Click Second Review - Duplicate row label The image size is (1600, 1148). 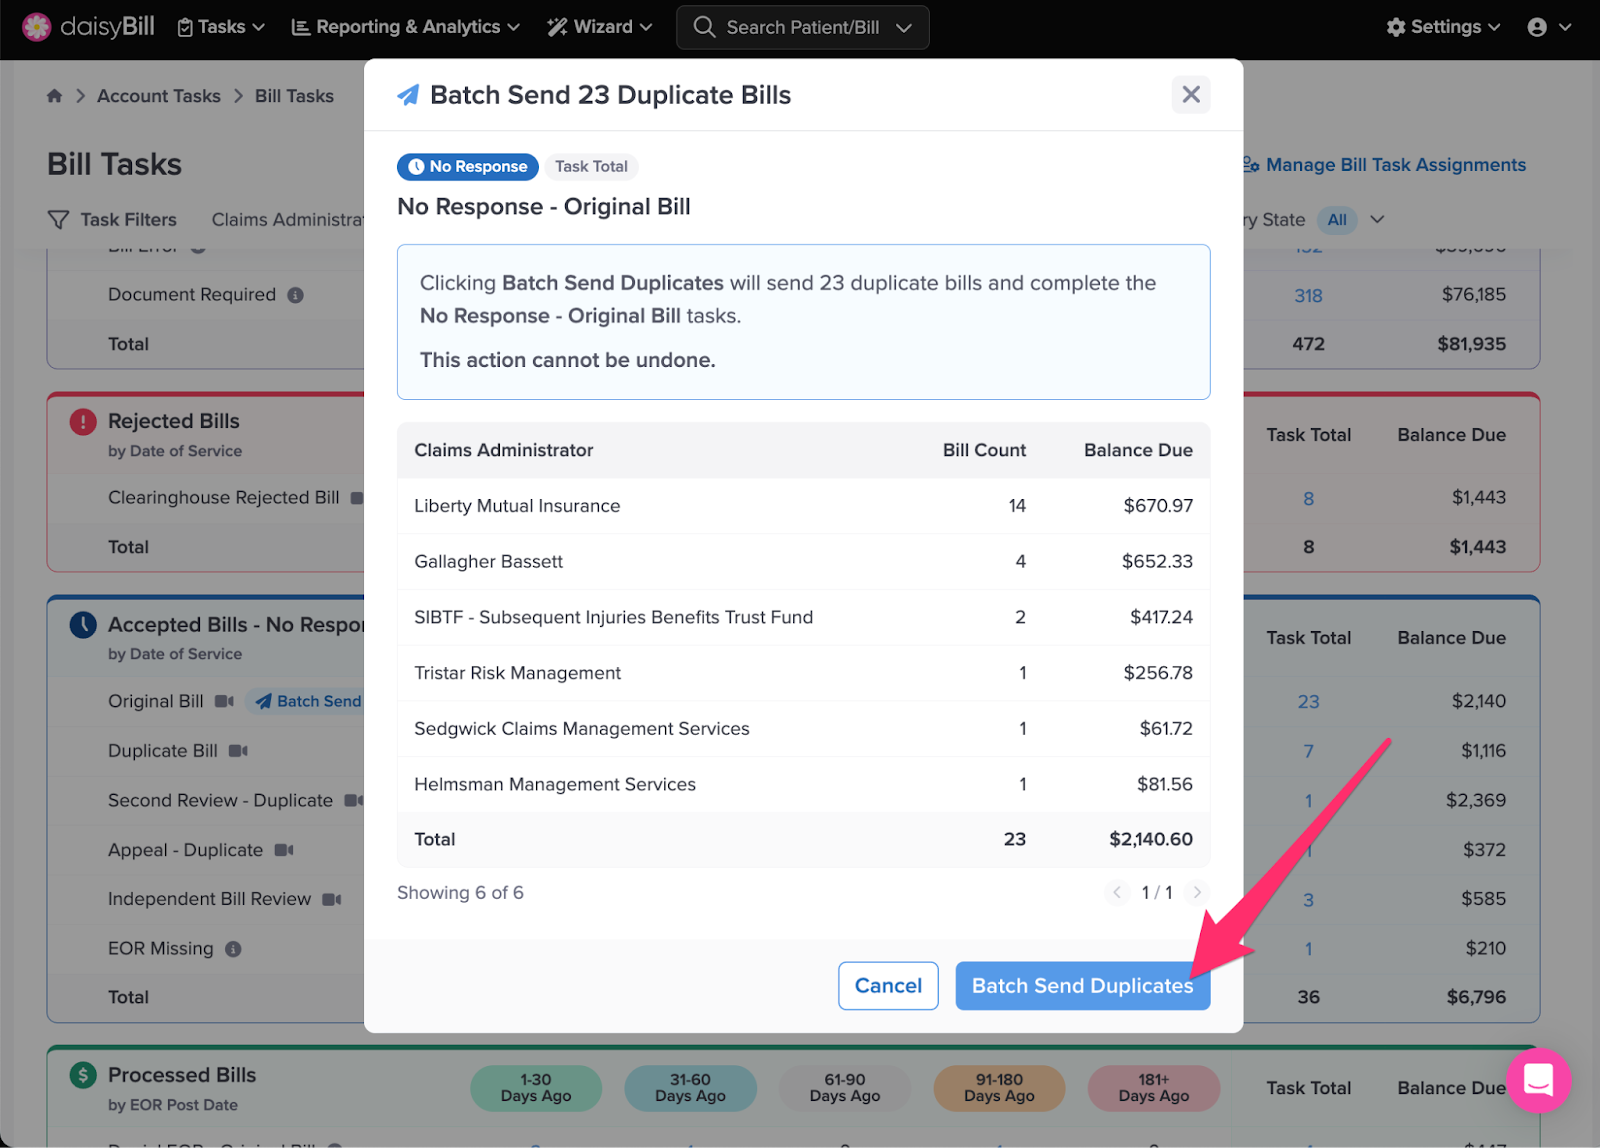[x=220, y=800]
